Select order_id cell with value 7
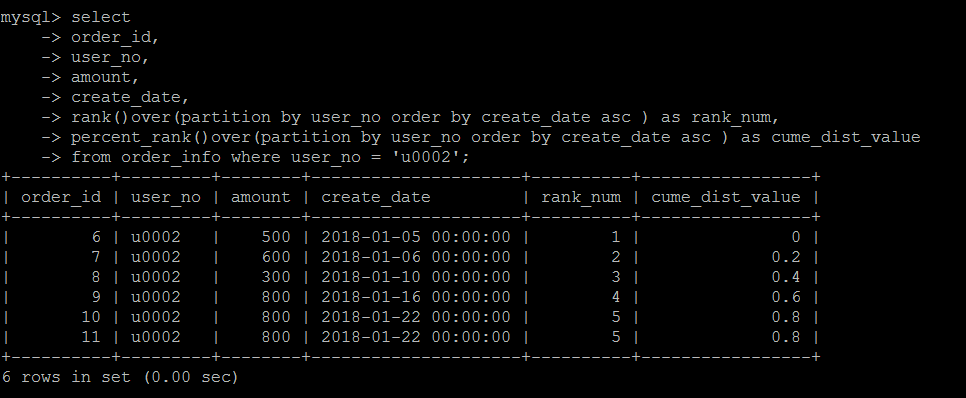This screenshot has width=966, height=398. (x=95, y=257)
